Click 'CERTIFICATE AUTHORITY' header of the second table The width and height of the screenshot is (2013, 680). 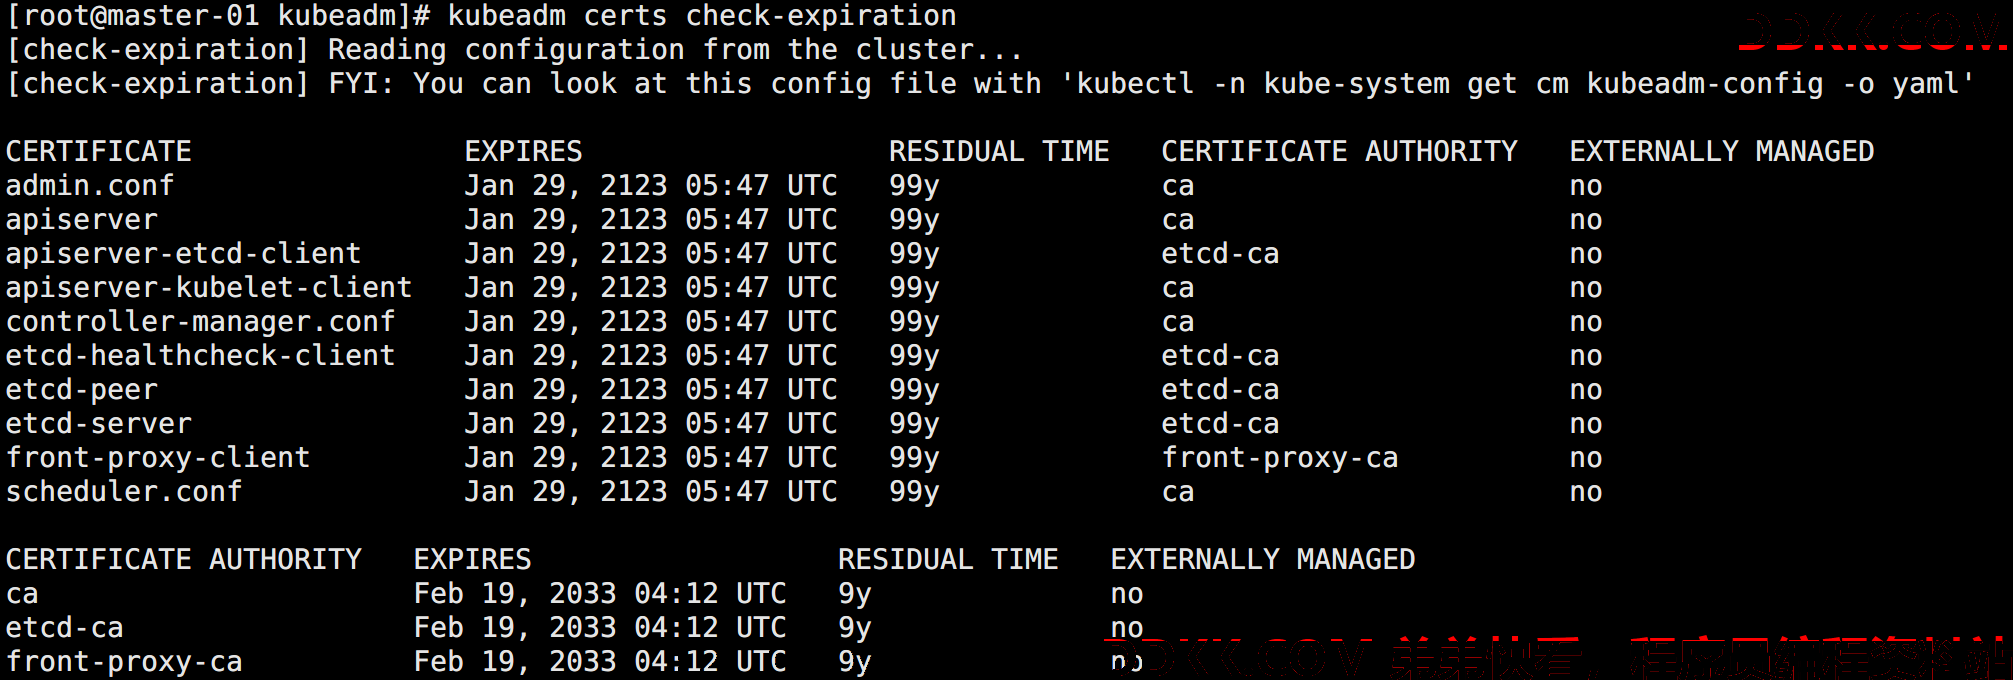(184, 560)
